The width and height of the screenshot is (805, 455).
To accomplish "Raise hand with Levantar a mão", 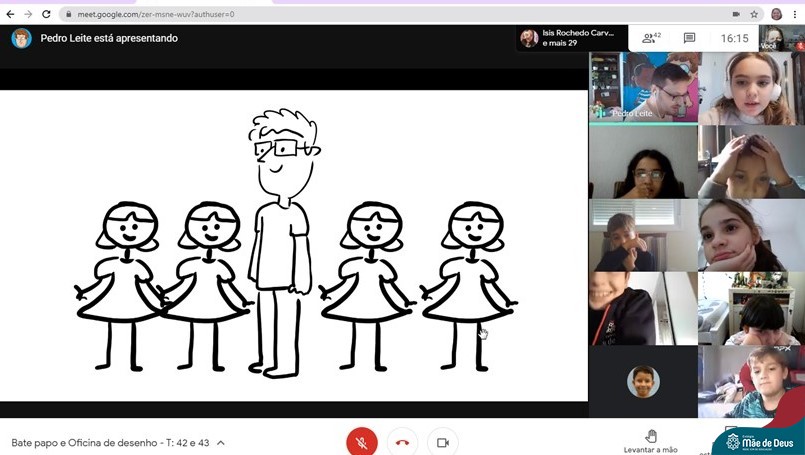I will pyautogui.click(x=650, y=441).
